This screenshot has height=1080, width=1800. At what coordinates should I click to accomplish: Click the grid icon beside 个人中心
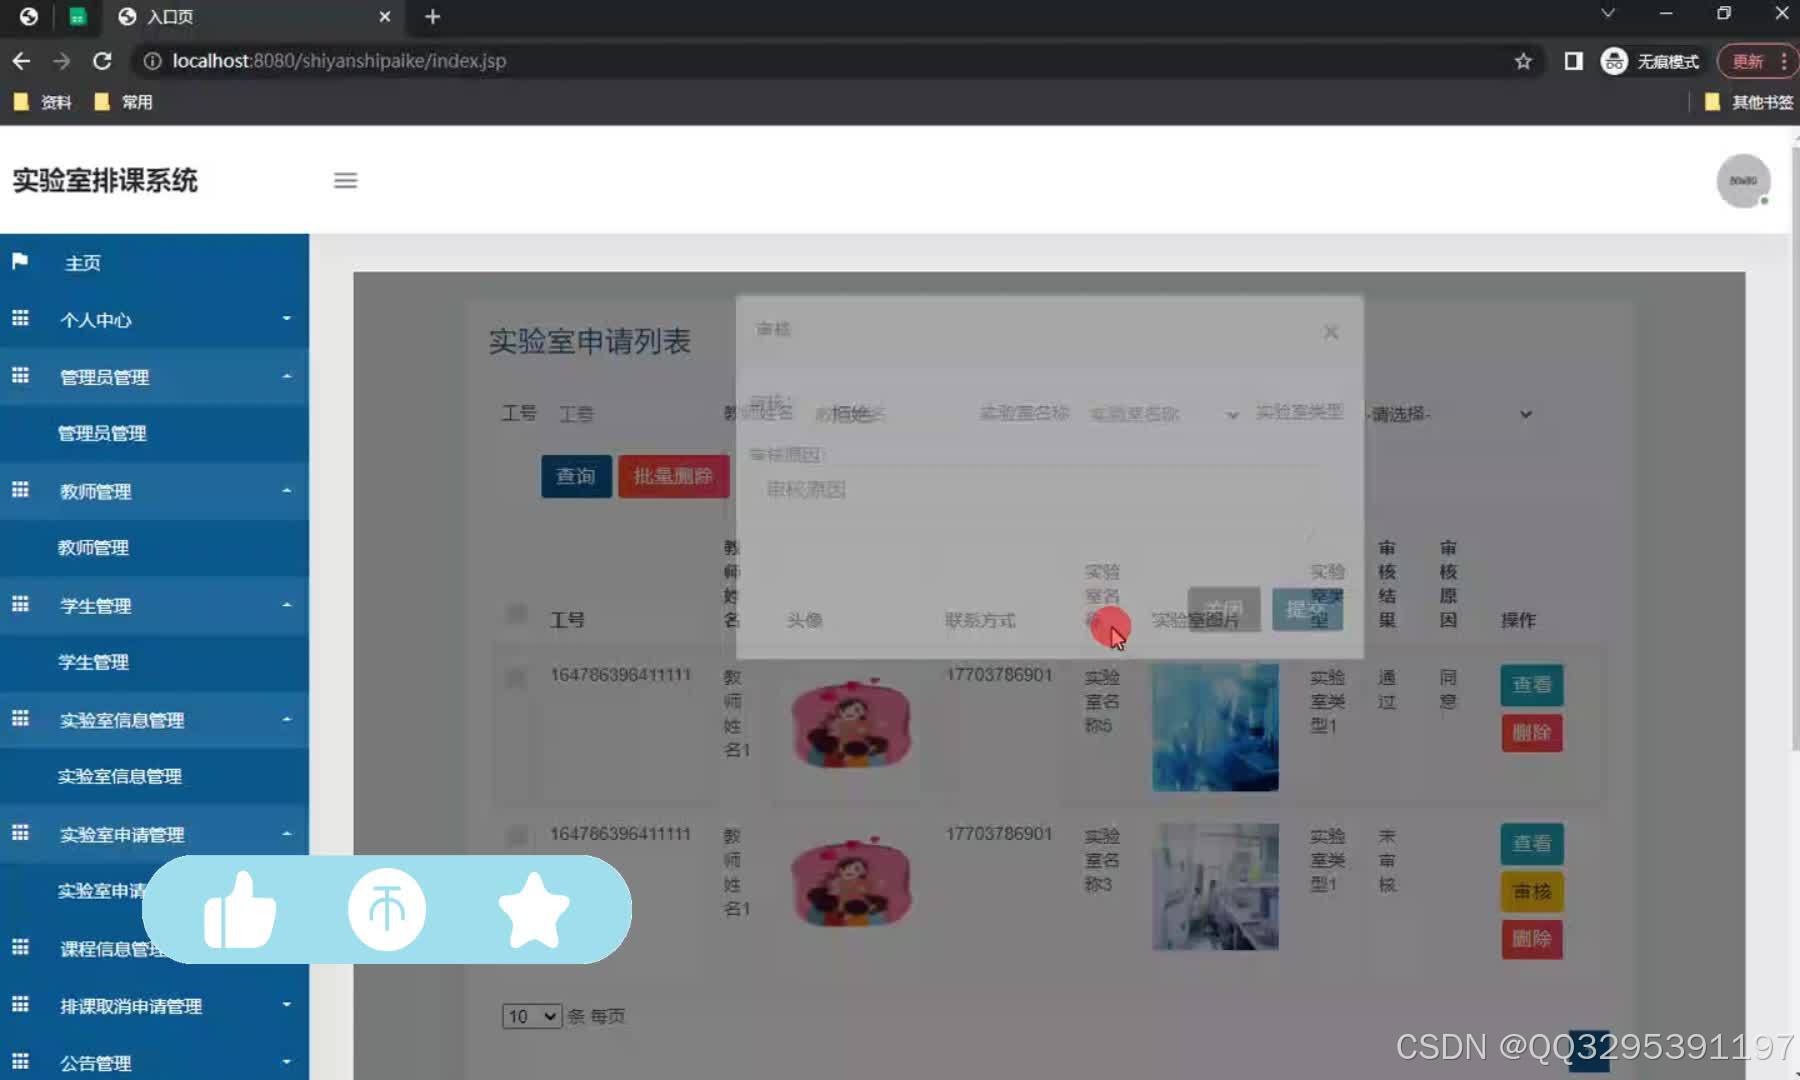[20, 318]
